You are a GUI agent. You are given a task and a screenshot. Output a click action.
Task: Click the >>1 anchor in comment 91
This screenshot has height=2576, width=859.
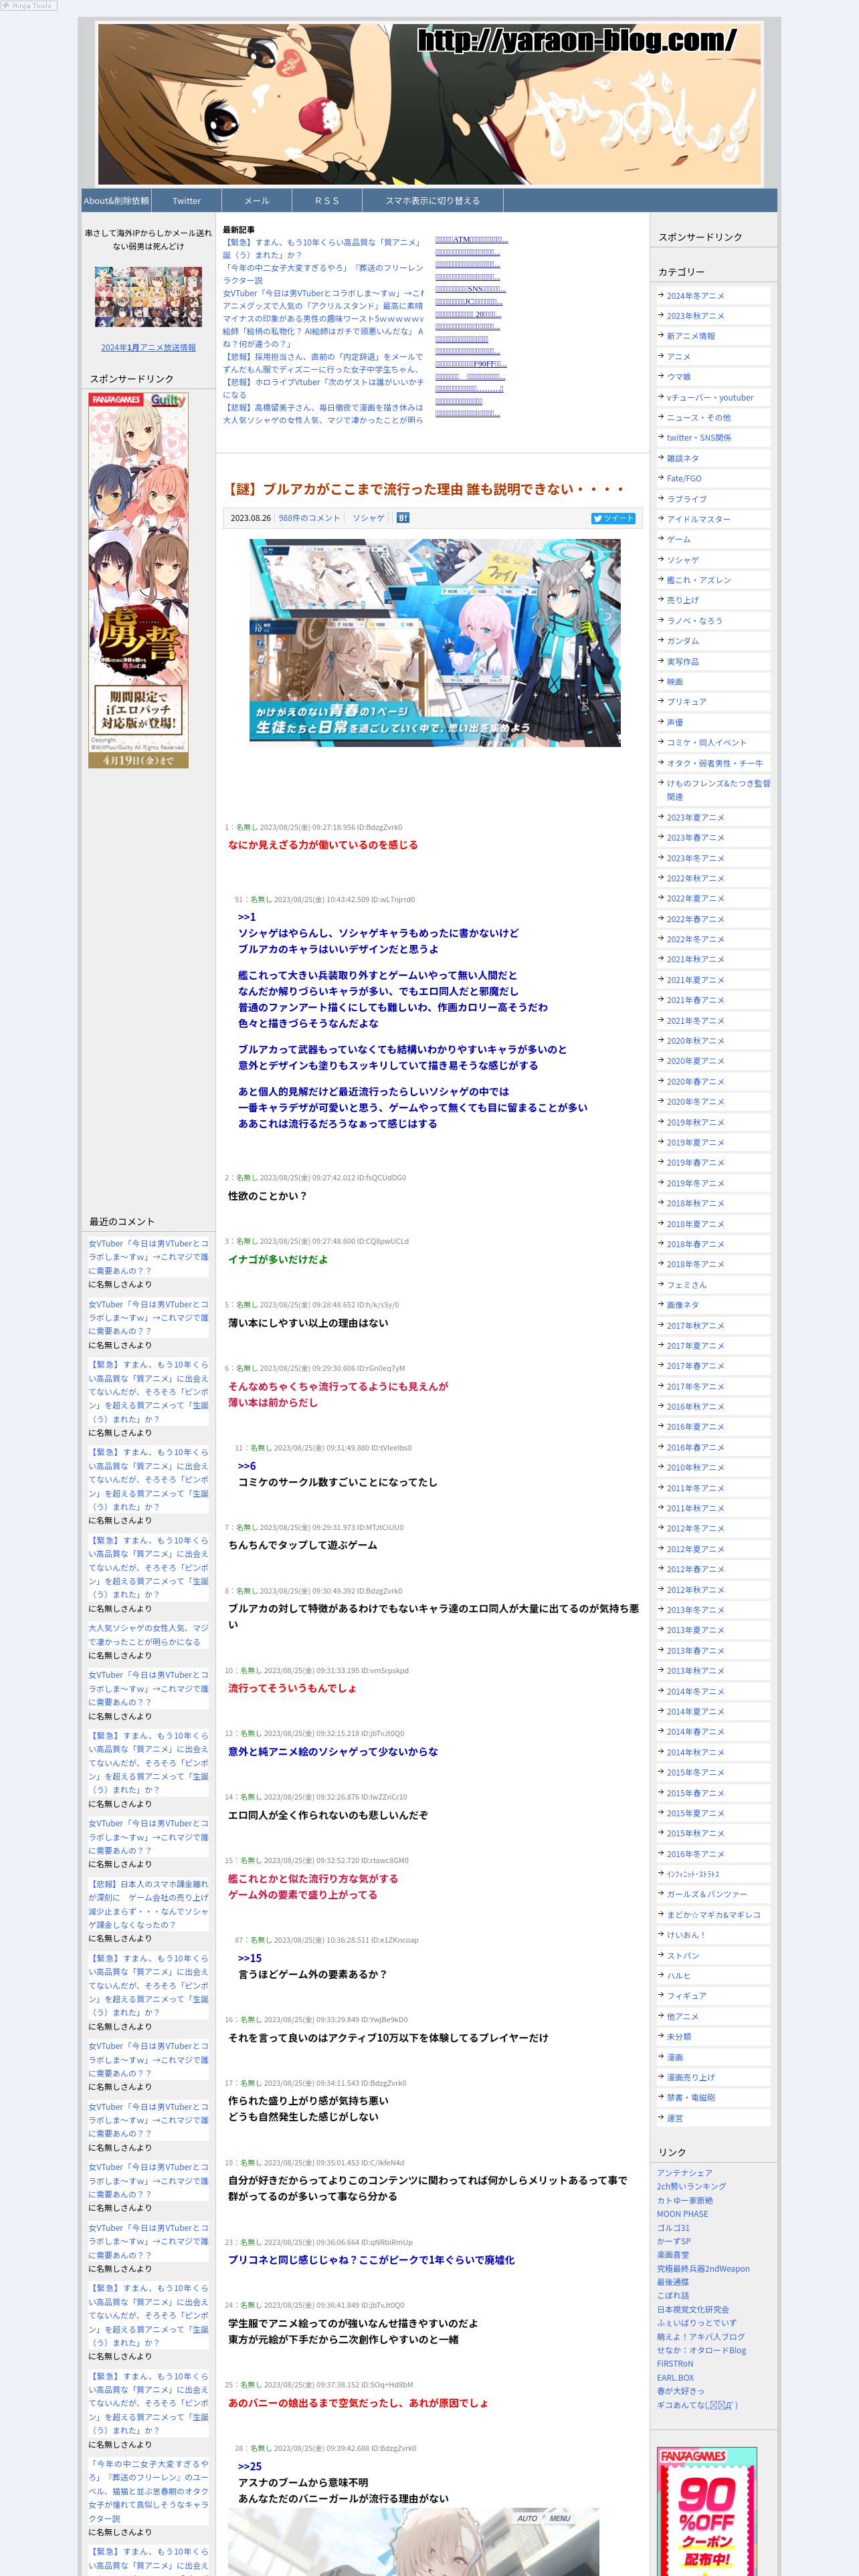pyautogui.click(x=247, y=917)
